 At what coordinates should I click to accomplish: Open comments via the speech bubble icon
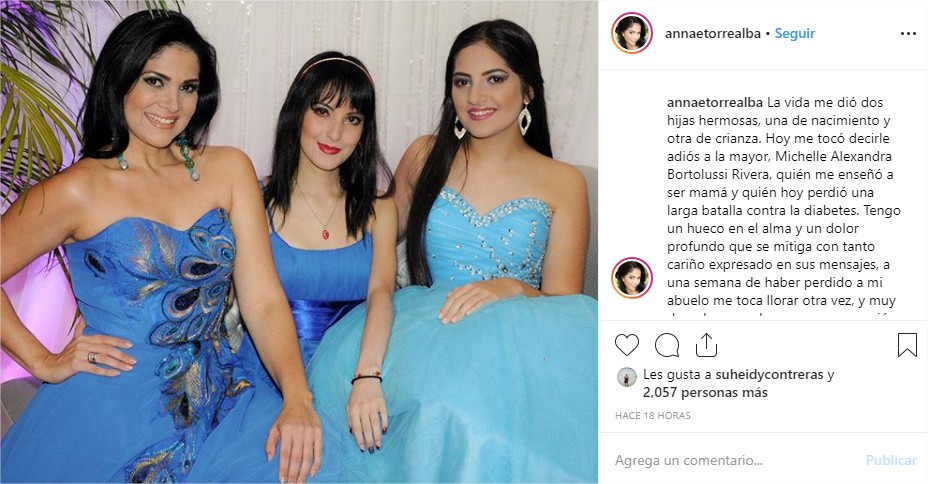[x=667, y=345]
